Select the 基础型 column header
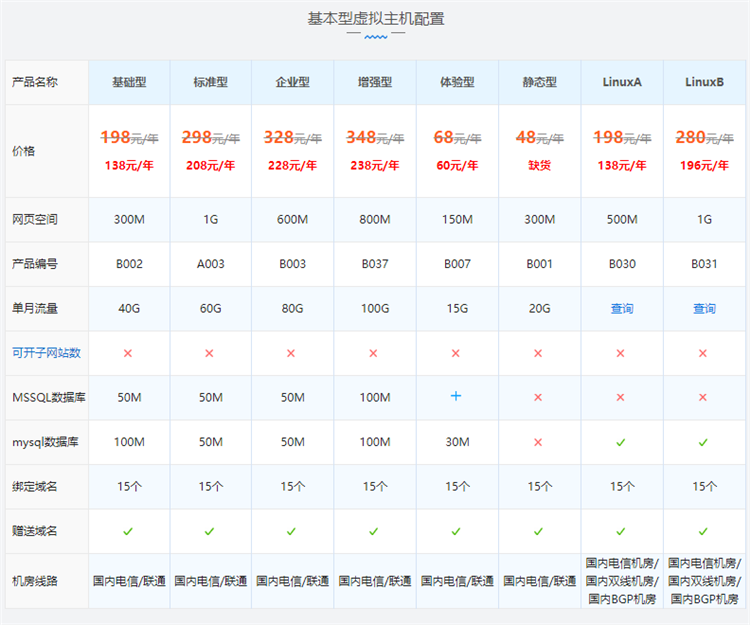The image size is (750, 625). tap(128, 82)
